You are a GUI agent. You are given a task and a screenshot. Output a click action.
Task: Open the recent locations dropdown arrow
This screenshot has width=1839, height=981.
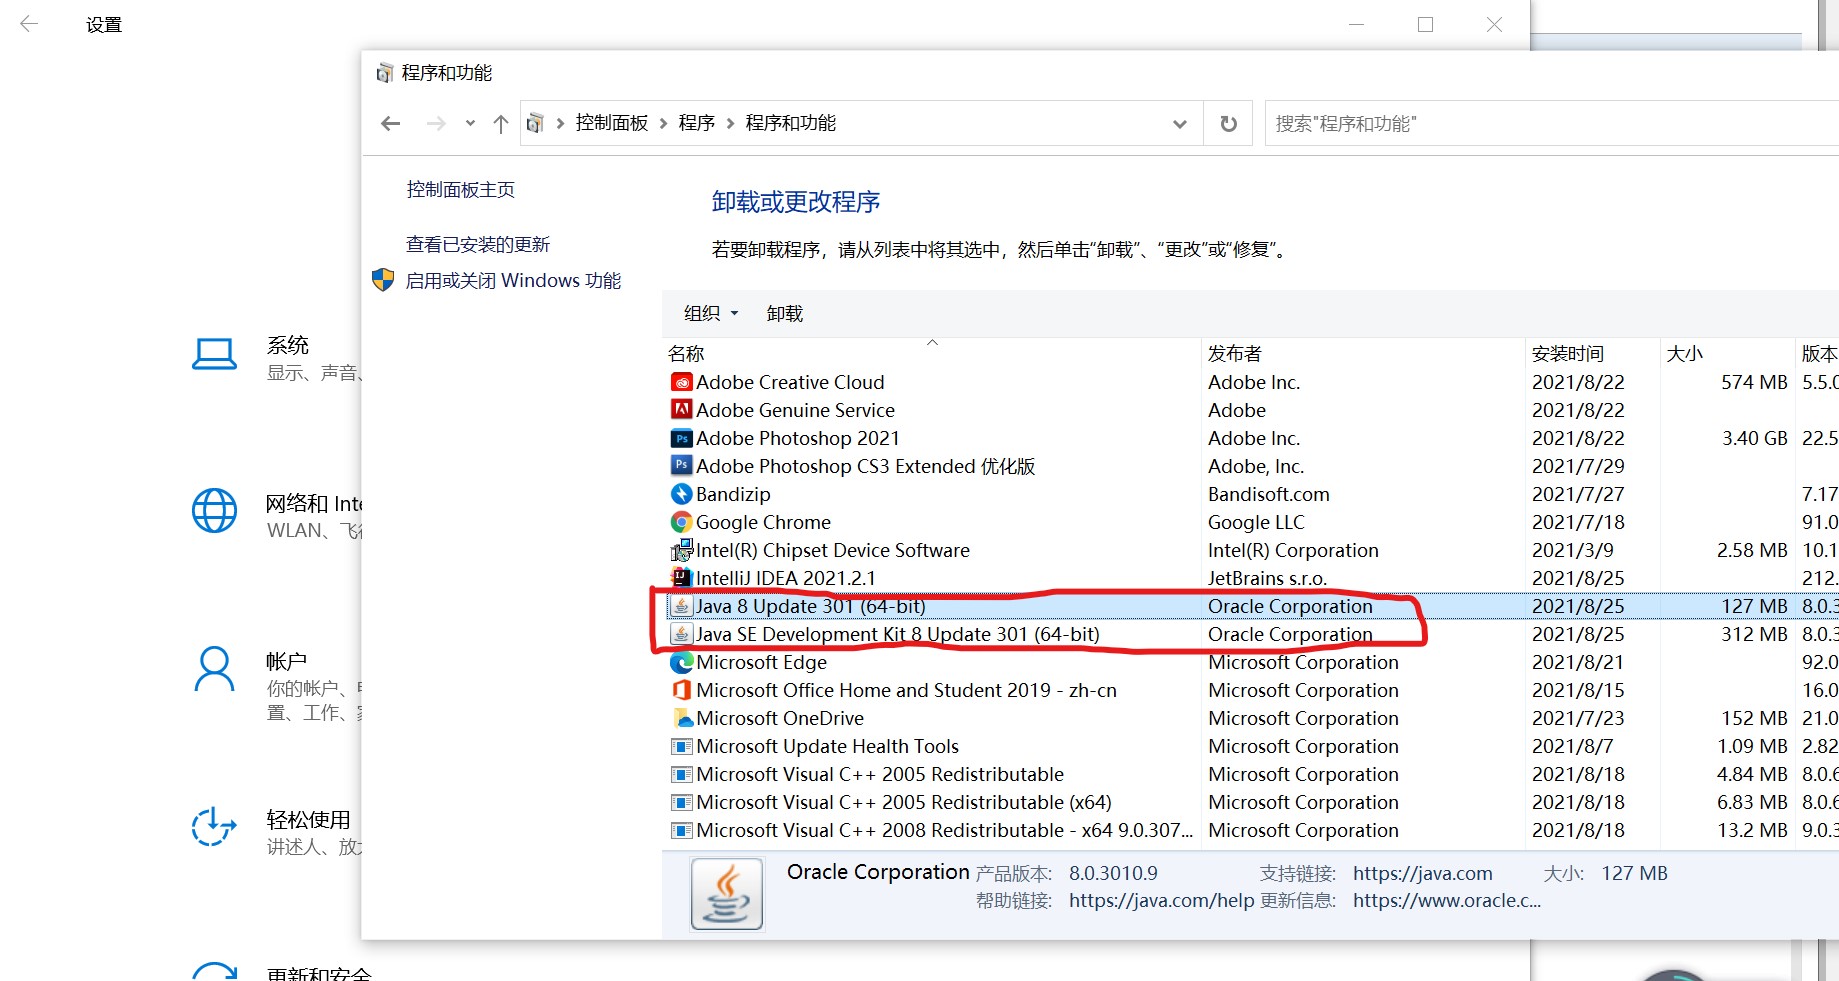[x=470, y=124]
